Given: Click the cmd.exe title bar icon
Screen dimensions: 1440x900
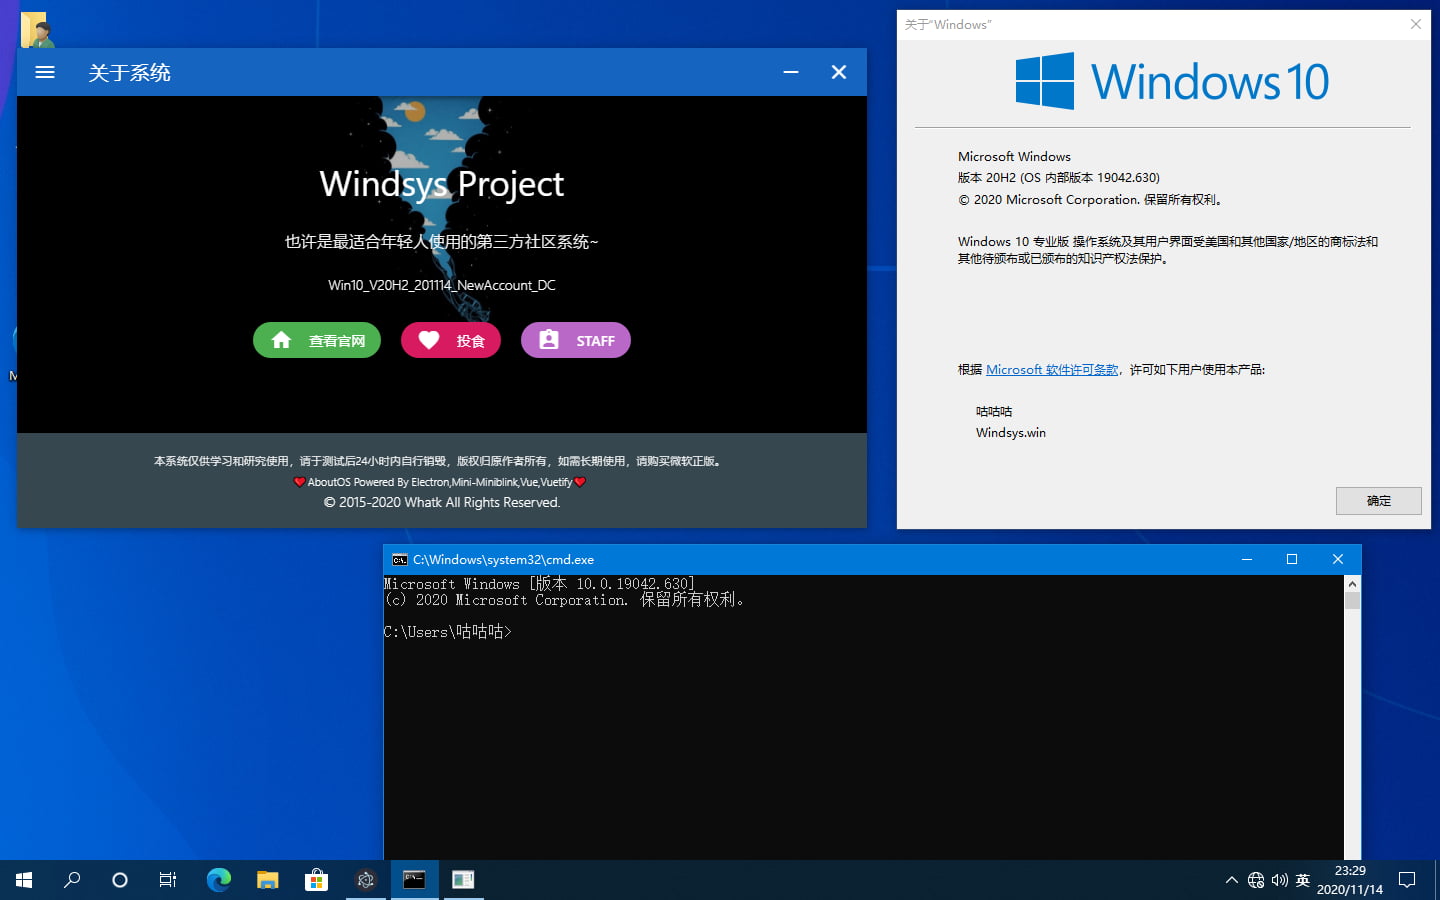Looking at the screenshot, I should (x=399, y=560).
